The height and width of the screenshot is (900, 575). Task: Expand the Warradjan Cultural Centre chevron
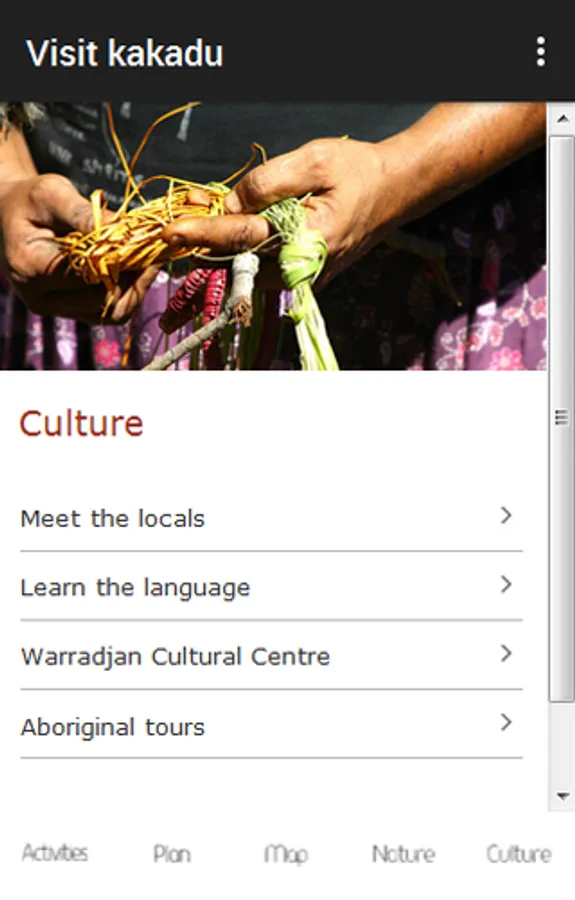click(506, 653)
